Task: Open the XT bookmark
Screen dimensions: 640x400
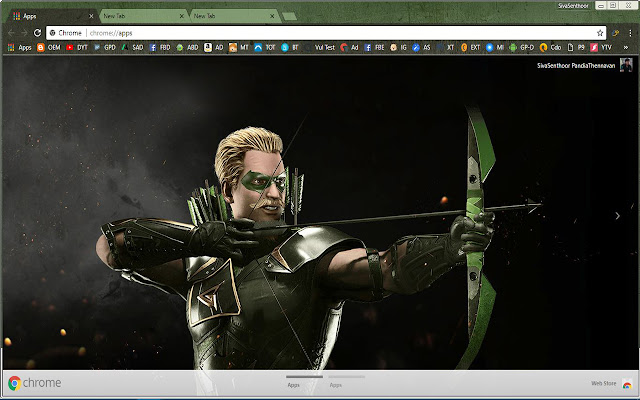Action: point(445,47)
